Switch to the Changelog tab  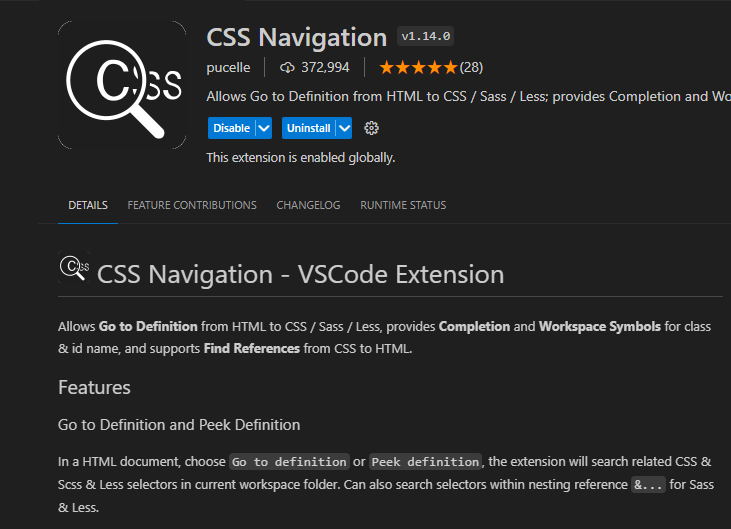[x=308, y=205]
